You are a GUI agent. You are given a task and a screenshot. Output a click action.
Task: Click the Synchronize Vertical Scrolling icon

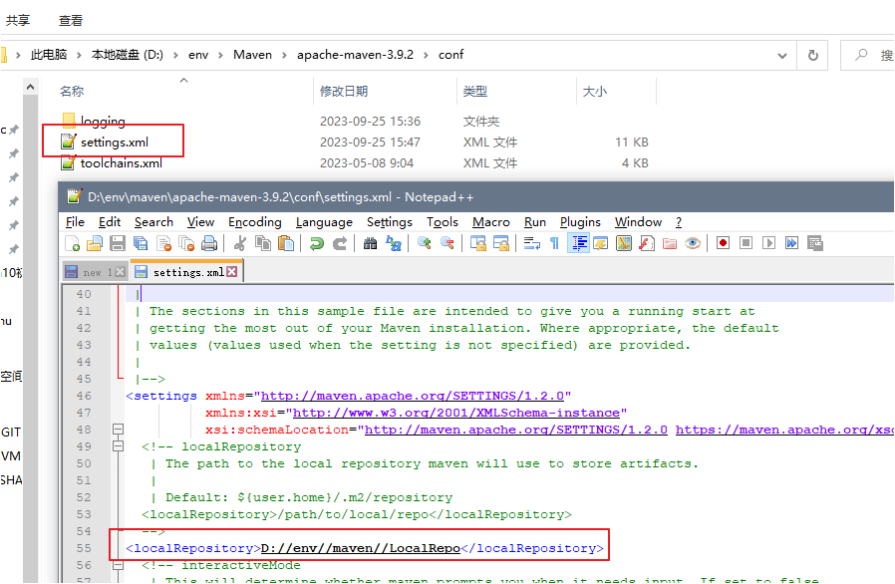pyautogui.click(x=478, y=243)
